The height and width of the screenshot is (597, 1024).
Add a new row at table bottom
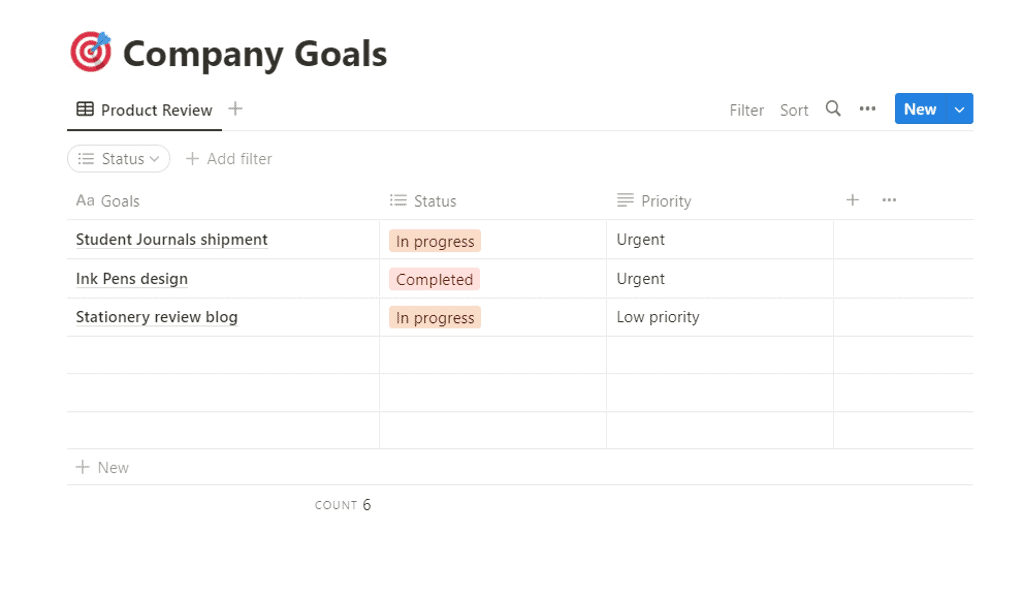(103, 467)
